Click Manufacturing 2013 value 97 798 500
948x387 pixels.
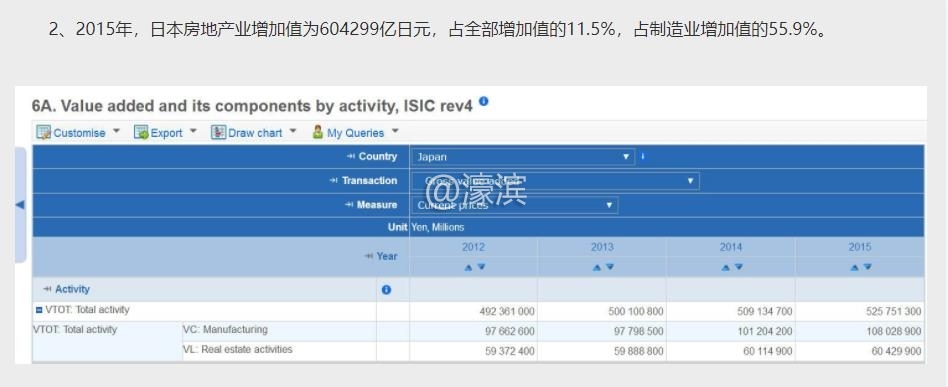pos(638,331)
